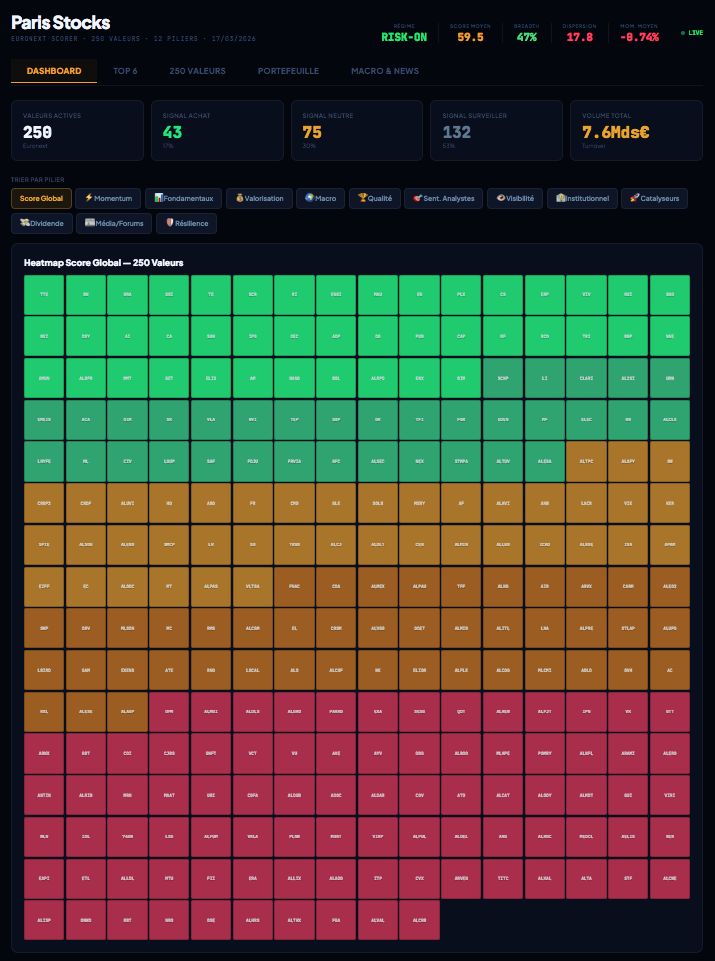Choose the Valorisation money bag filter
This screenshot has width=715, height=961.
point(260,199)
